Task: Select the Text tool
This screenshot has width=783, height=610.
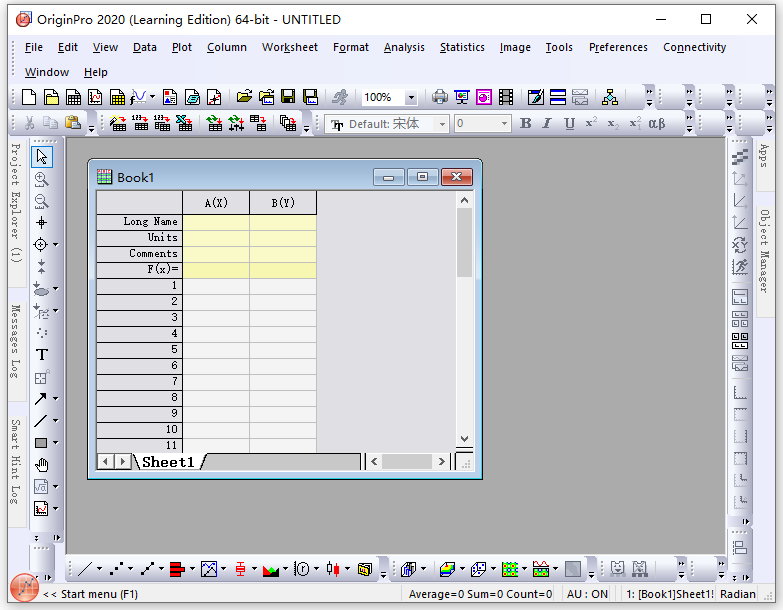Action: [41, 354]
